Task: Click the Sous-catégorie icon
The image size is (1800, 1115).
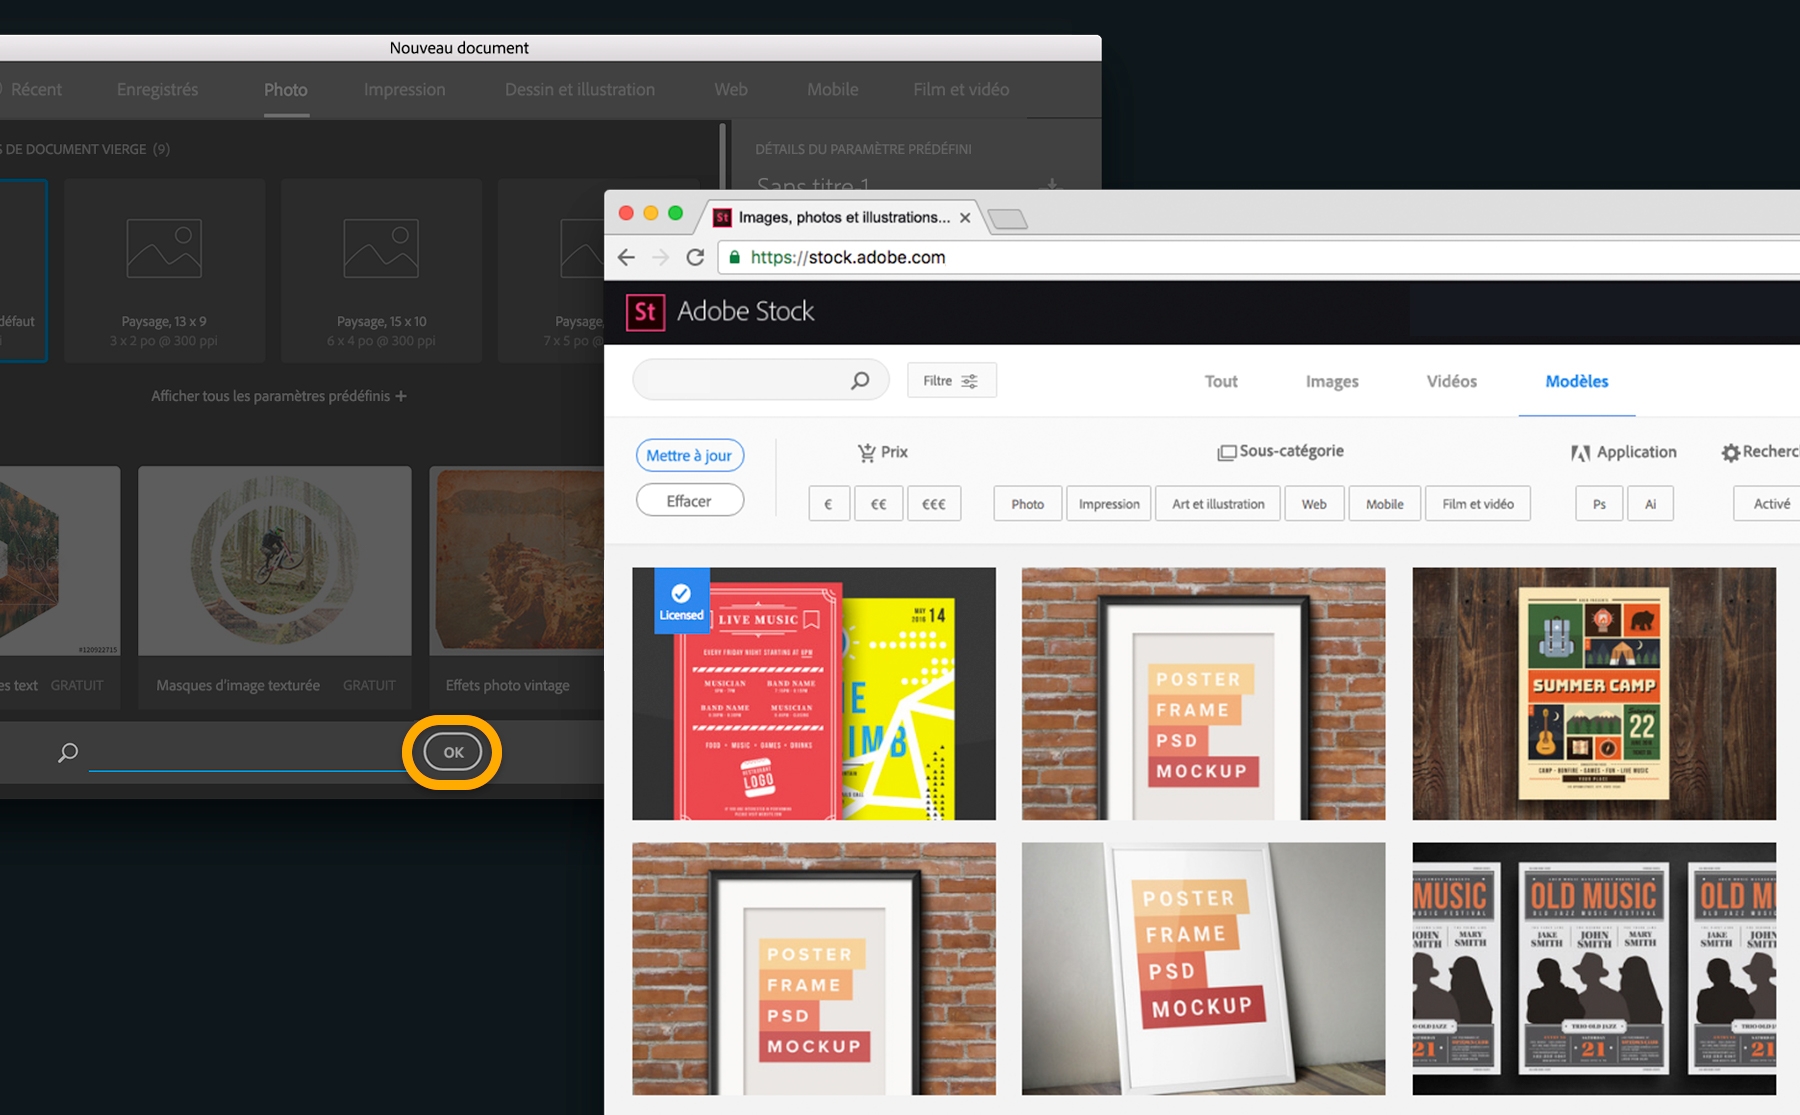Action: pos(1227,451)
